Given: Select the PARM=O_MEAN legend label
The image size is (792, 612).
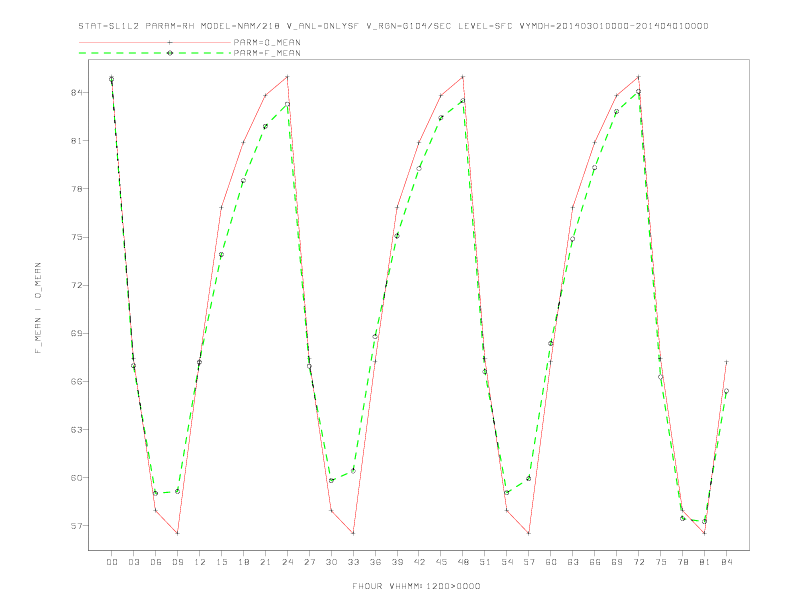Looking at the screenshot, I should 267,42.
